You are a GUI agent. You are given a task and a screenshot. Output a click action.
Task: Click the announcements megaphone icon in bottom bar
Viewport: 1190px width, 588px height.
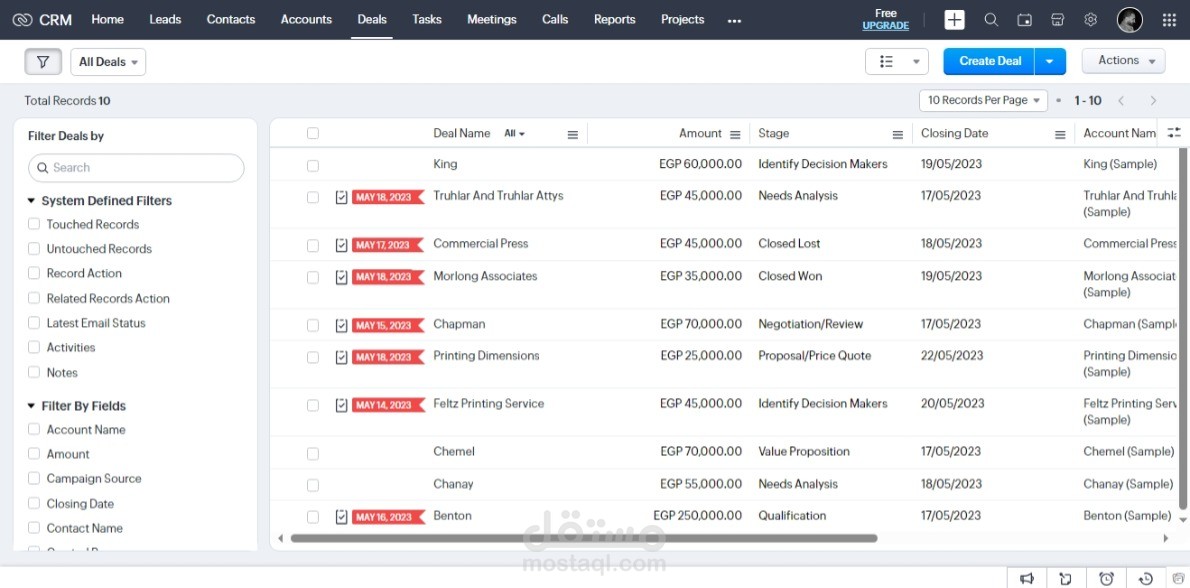click(1027, 579)
